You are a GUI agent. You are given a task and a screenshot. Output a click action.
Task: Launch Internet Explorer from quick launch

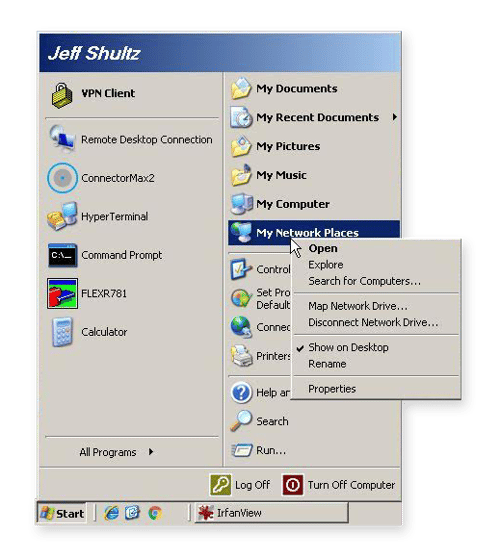coord(111,513)
